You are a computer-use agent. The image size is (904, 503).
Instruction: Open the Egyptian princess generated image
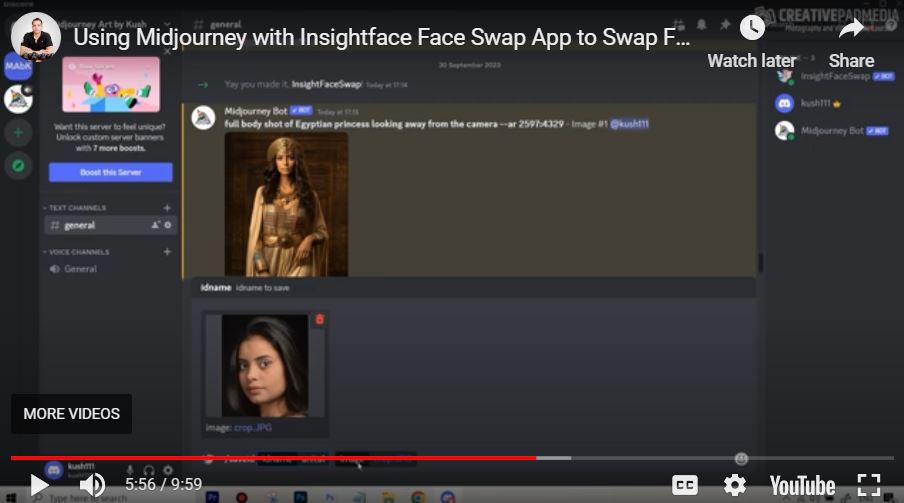point(286,204)
